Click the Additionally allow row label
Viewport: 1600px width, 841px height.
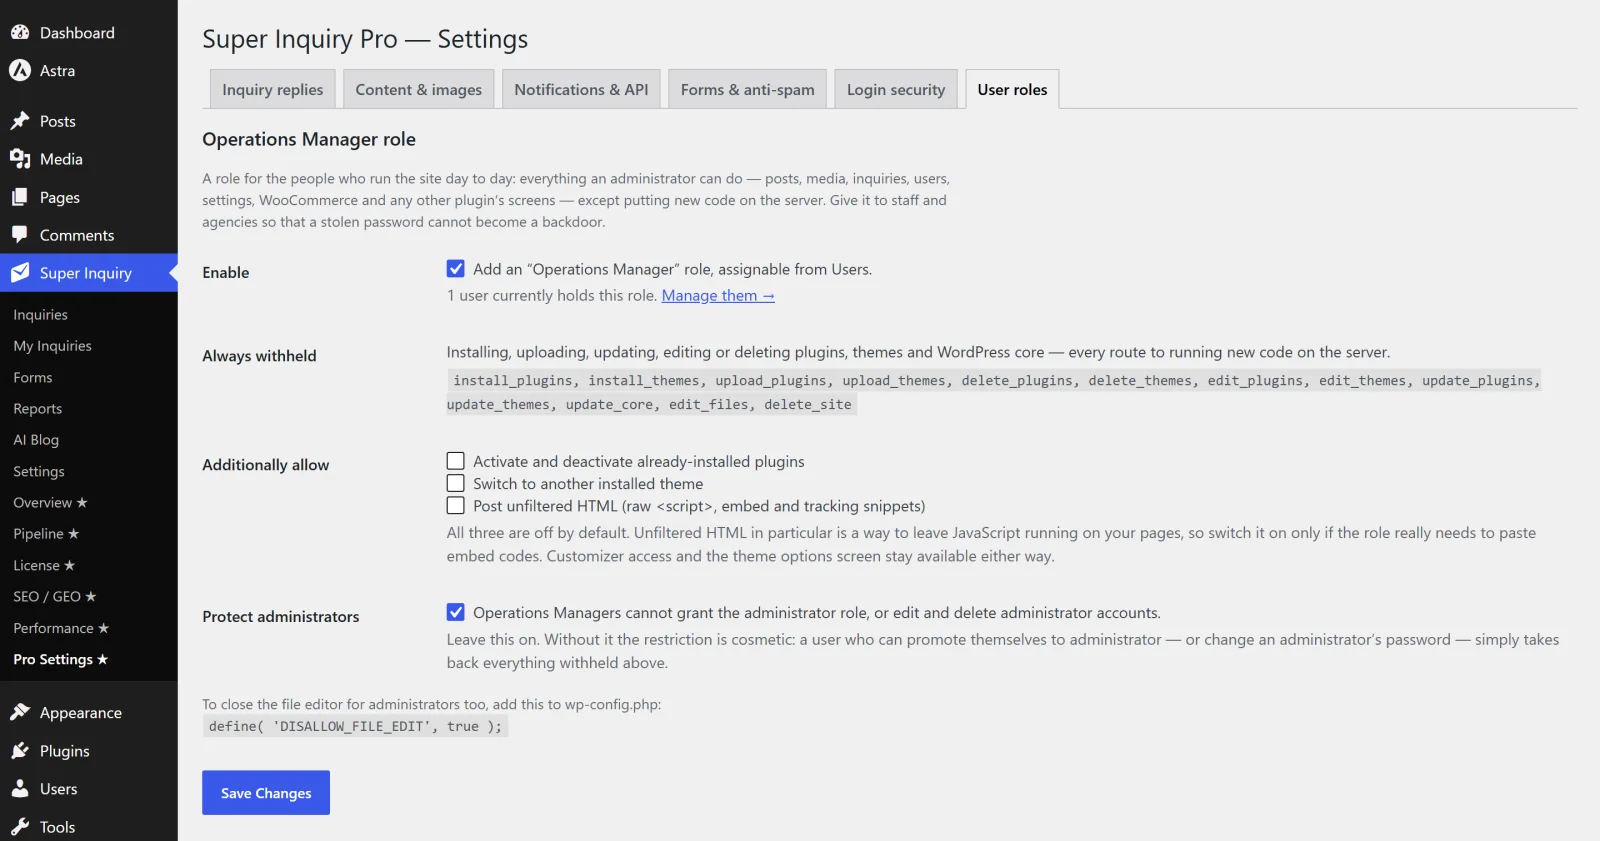(x=266, y=465)
